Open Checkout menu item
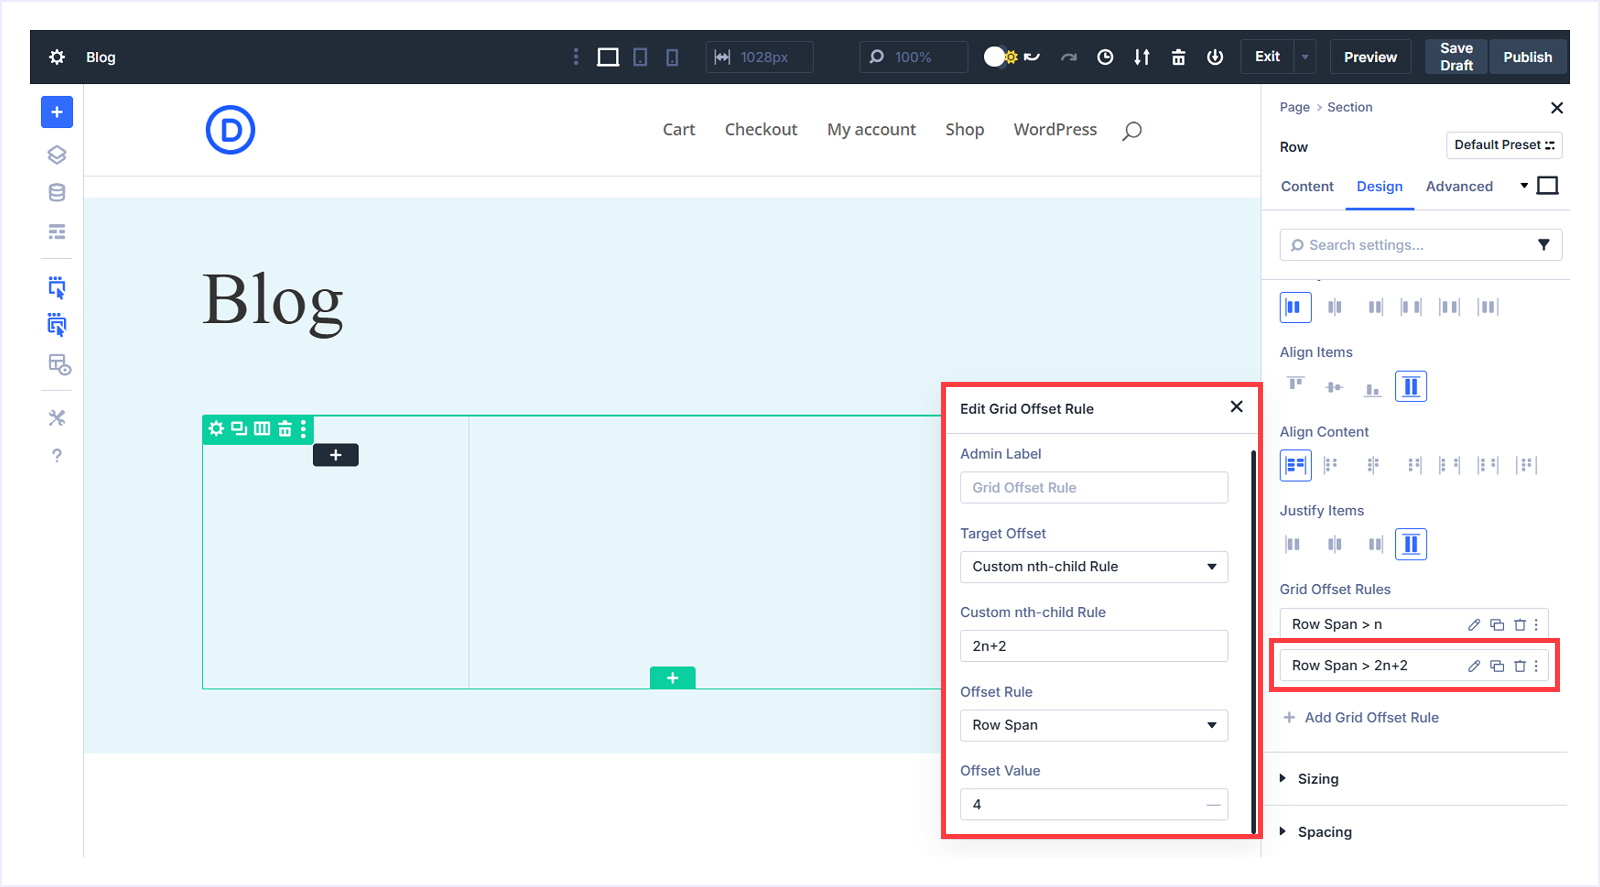 point(761,130)
